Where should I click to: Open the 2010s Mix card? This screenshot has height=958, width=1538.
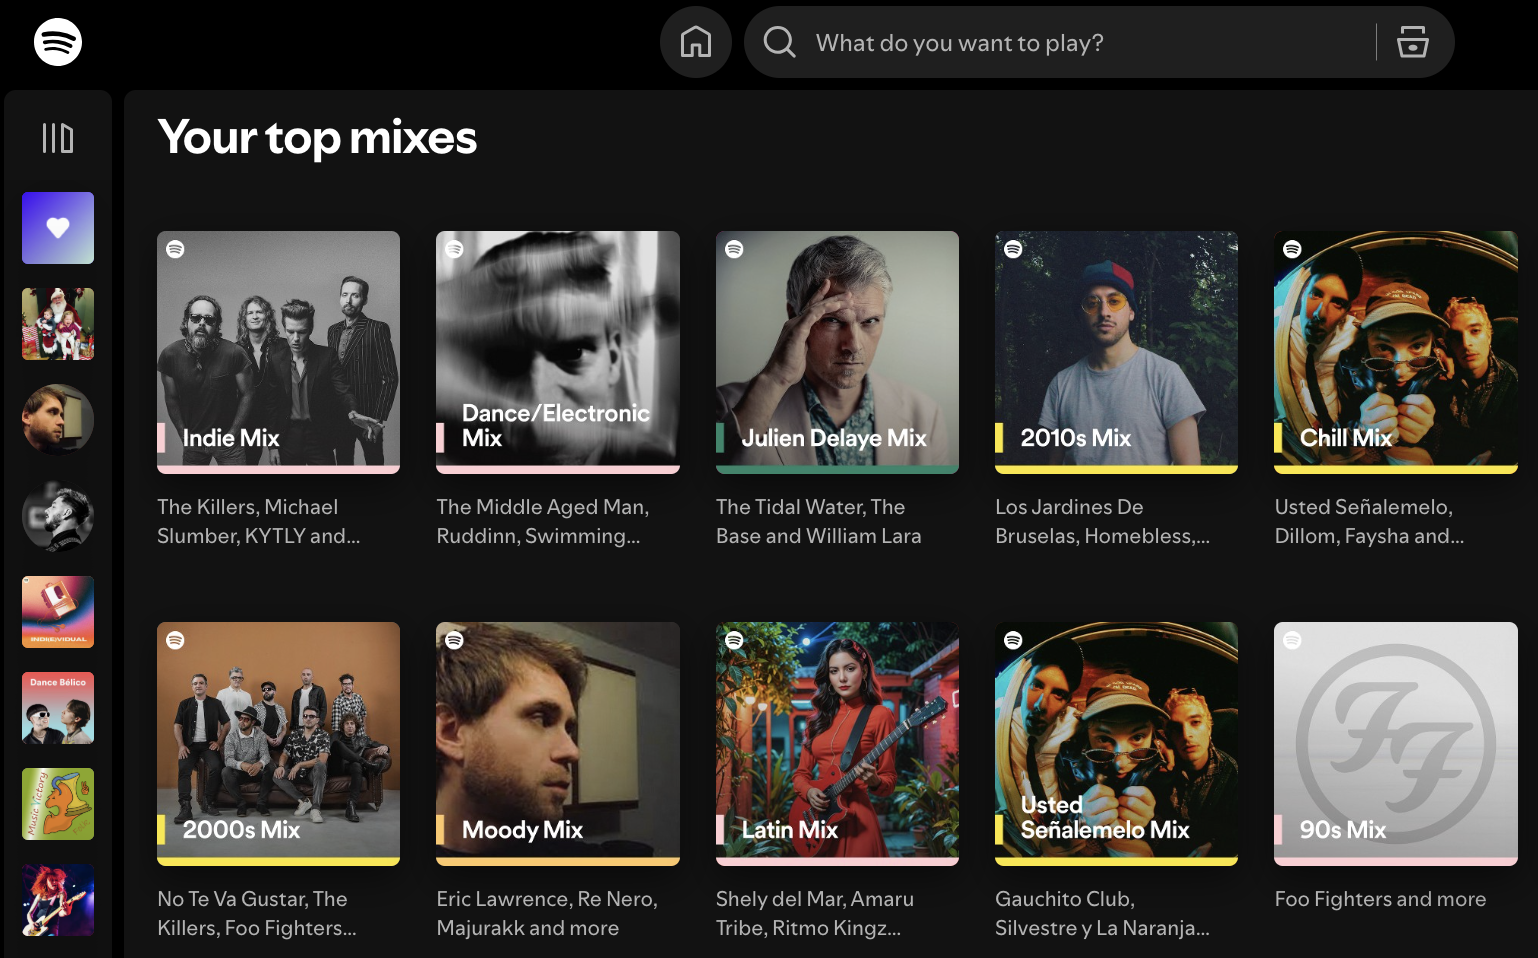click(x=1116, y=352)
